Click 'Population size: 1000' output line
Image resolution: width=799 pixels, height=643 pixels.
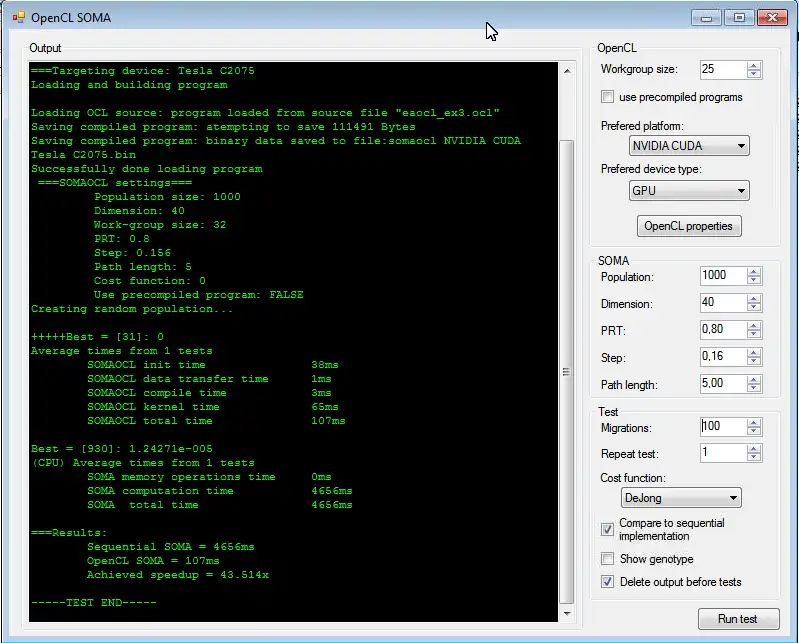tap(167, 197)
